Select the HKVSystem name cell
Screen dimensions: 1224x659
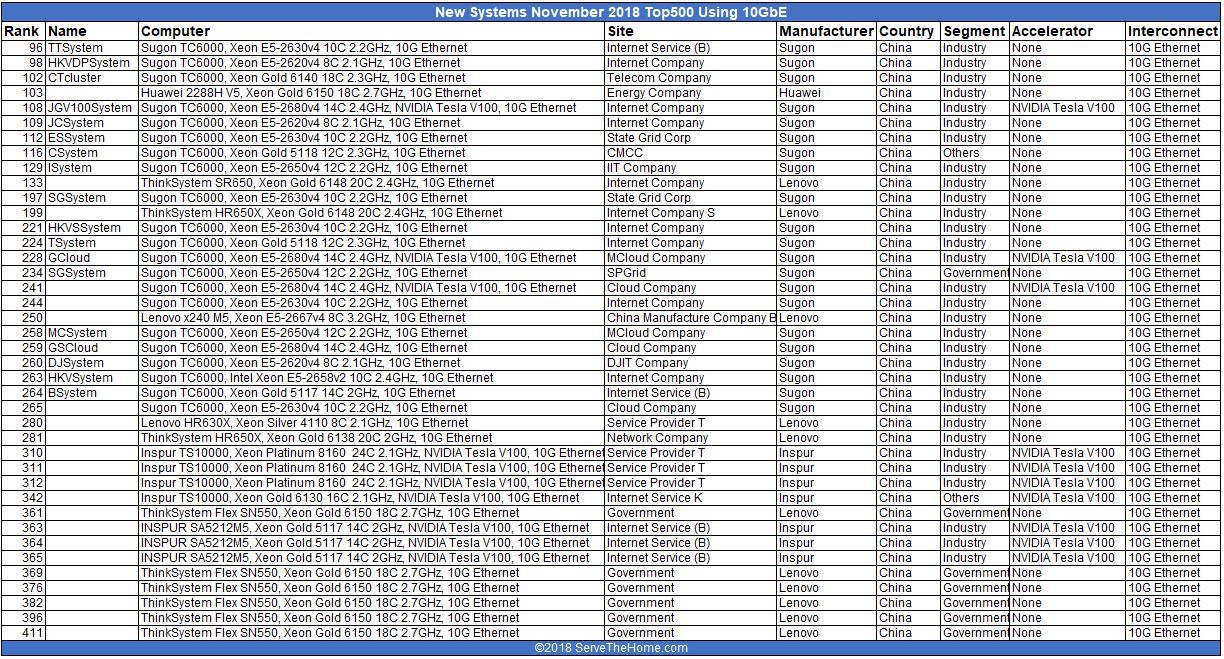92,378
